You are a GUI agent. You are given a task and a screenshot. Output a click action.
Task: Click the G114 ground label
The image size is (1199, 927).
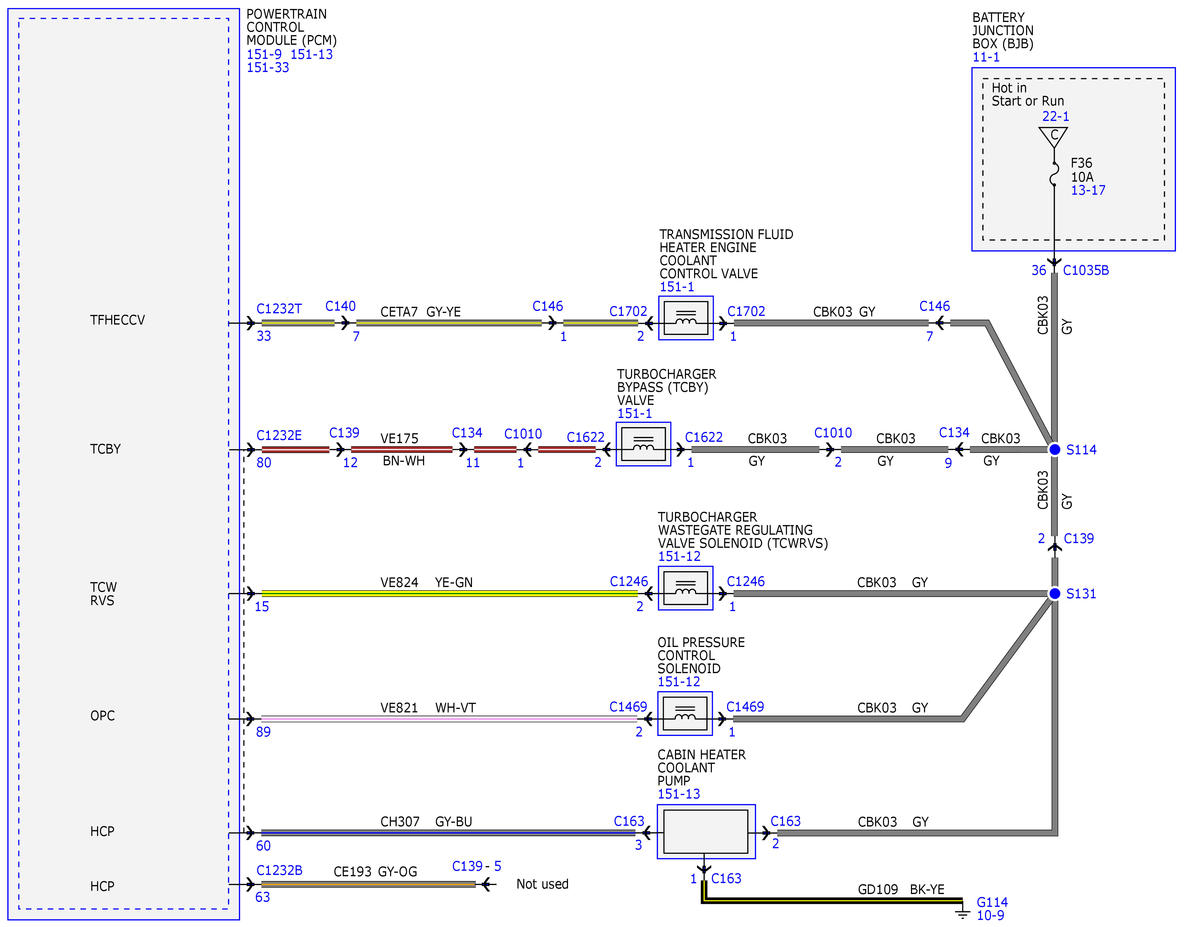[992, 903]
